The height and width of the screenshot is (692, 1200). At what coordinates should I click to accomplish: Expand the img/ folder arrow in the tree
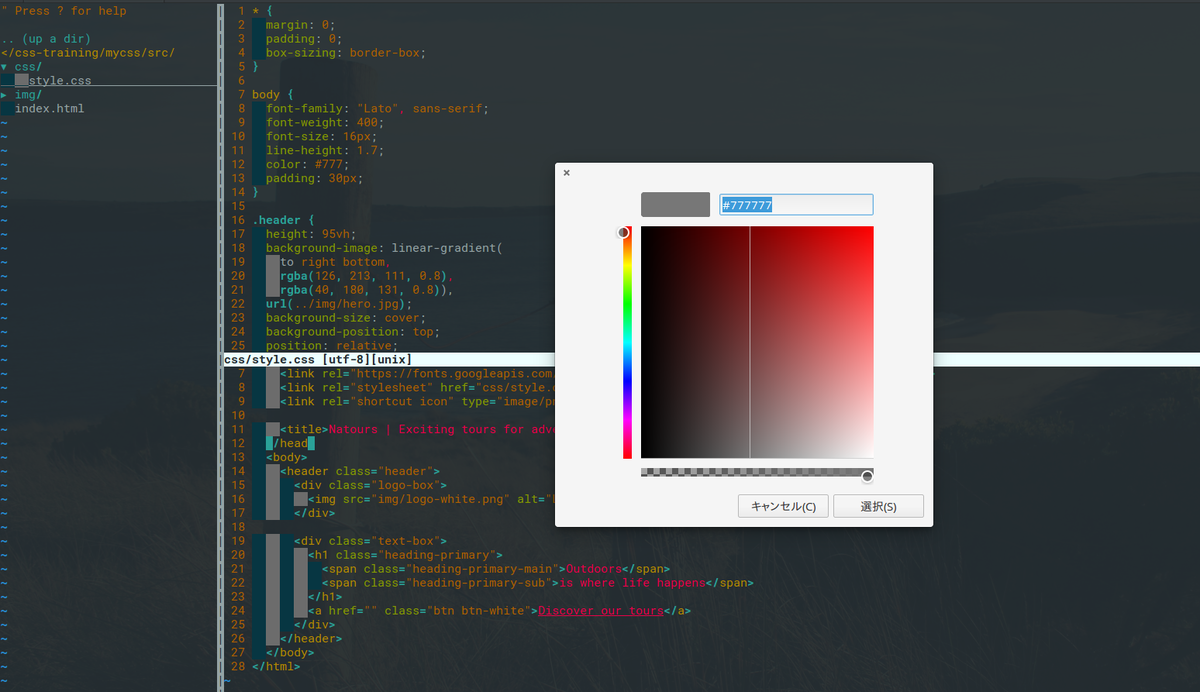click(4, 95)
